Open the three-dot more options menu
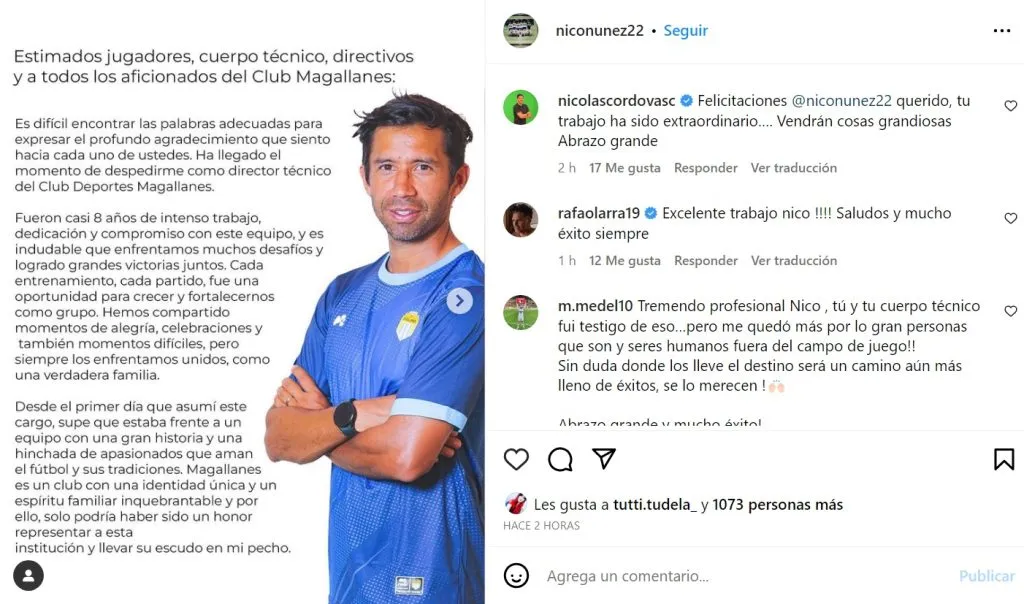The width and height of the screenshot is (1024, 604). click(x=1002, y=31)
